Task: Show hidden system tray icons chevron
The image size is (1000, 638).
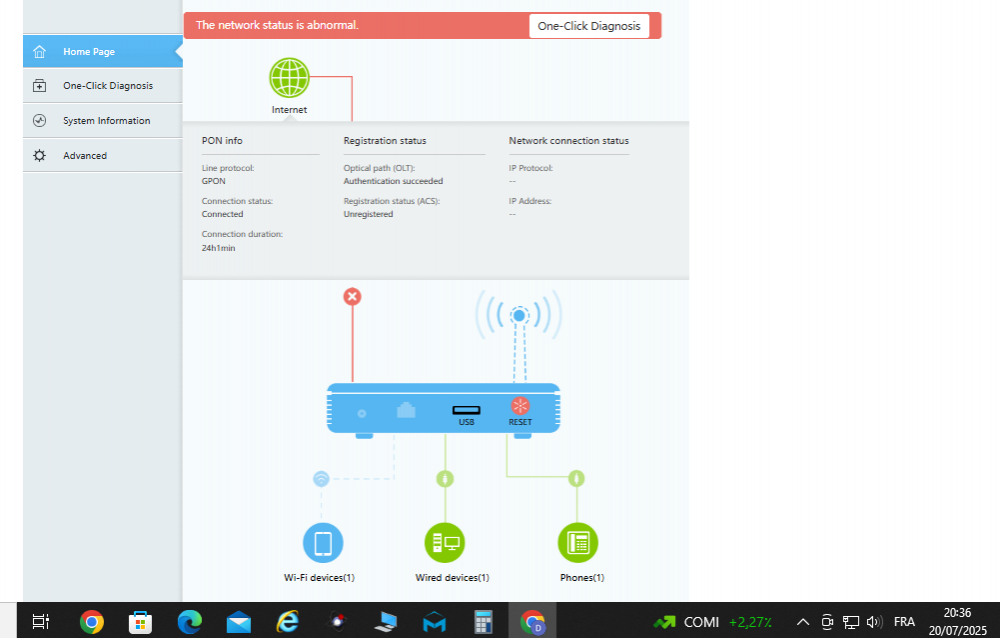Action: click(802, 622)
